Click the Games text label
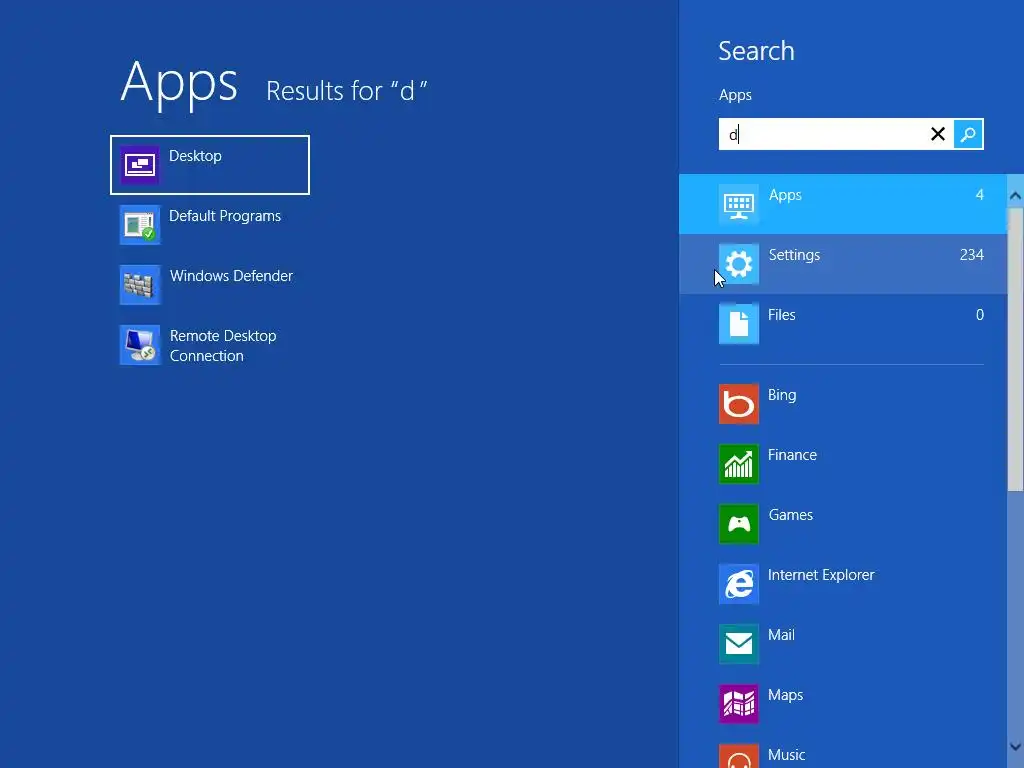This screenshot has width=1024, height=768. tap(790, 515)
